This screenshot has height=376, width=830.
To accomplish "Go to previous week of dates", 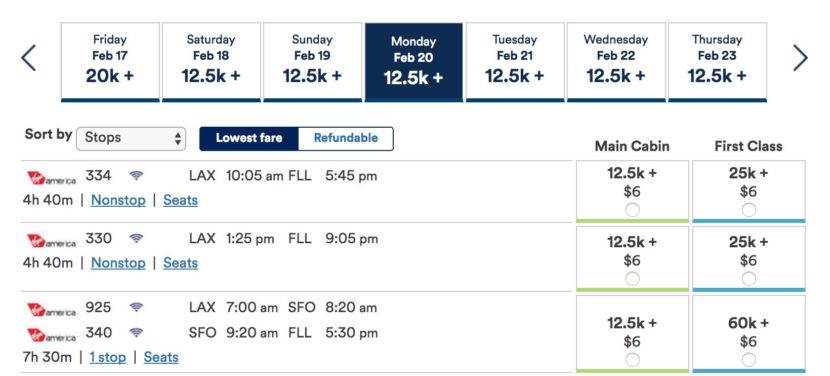I will tap(29, 58).
